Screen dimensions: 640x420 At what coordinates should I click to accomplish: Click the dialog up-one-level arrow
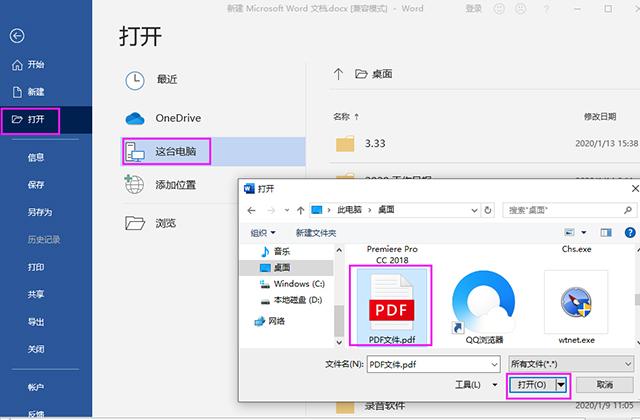click(x=301, y=211)
